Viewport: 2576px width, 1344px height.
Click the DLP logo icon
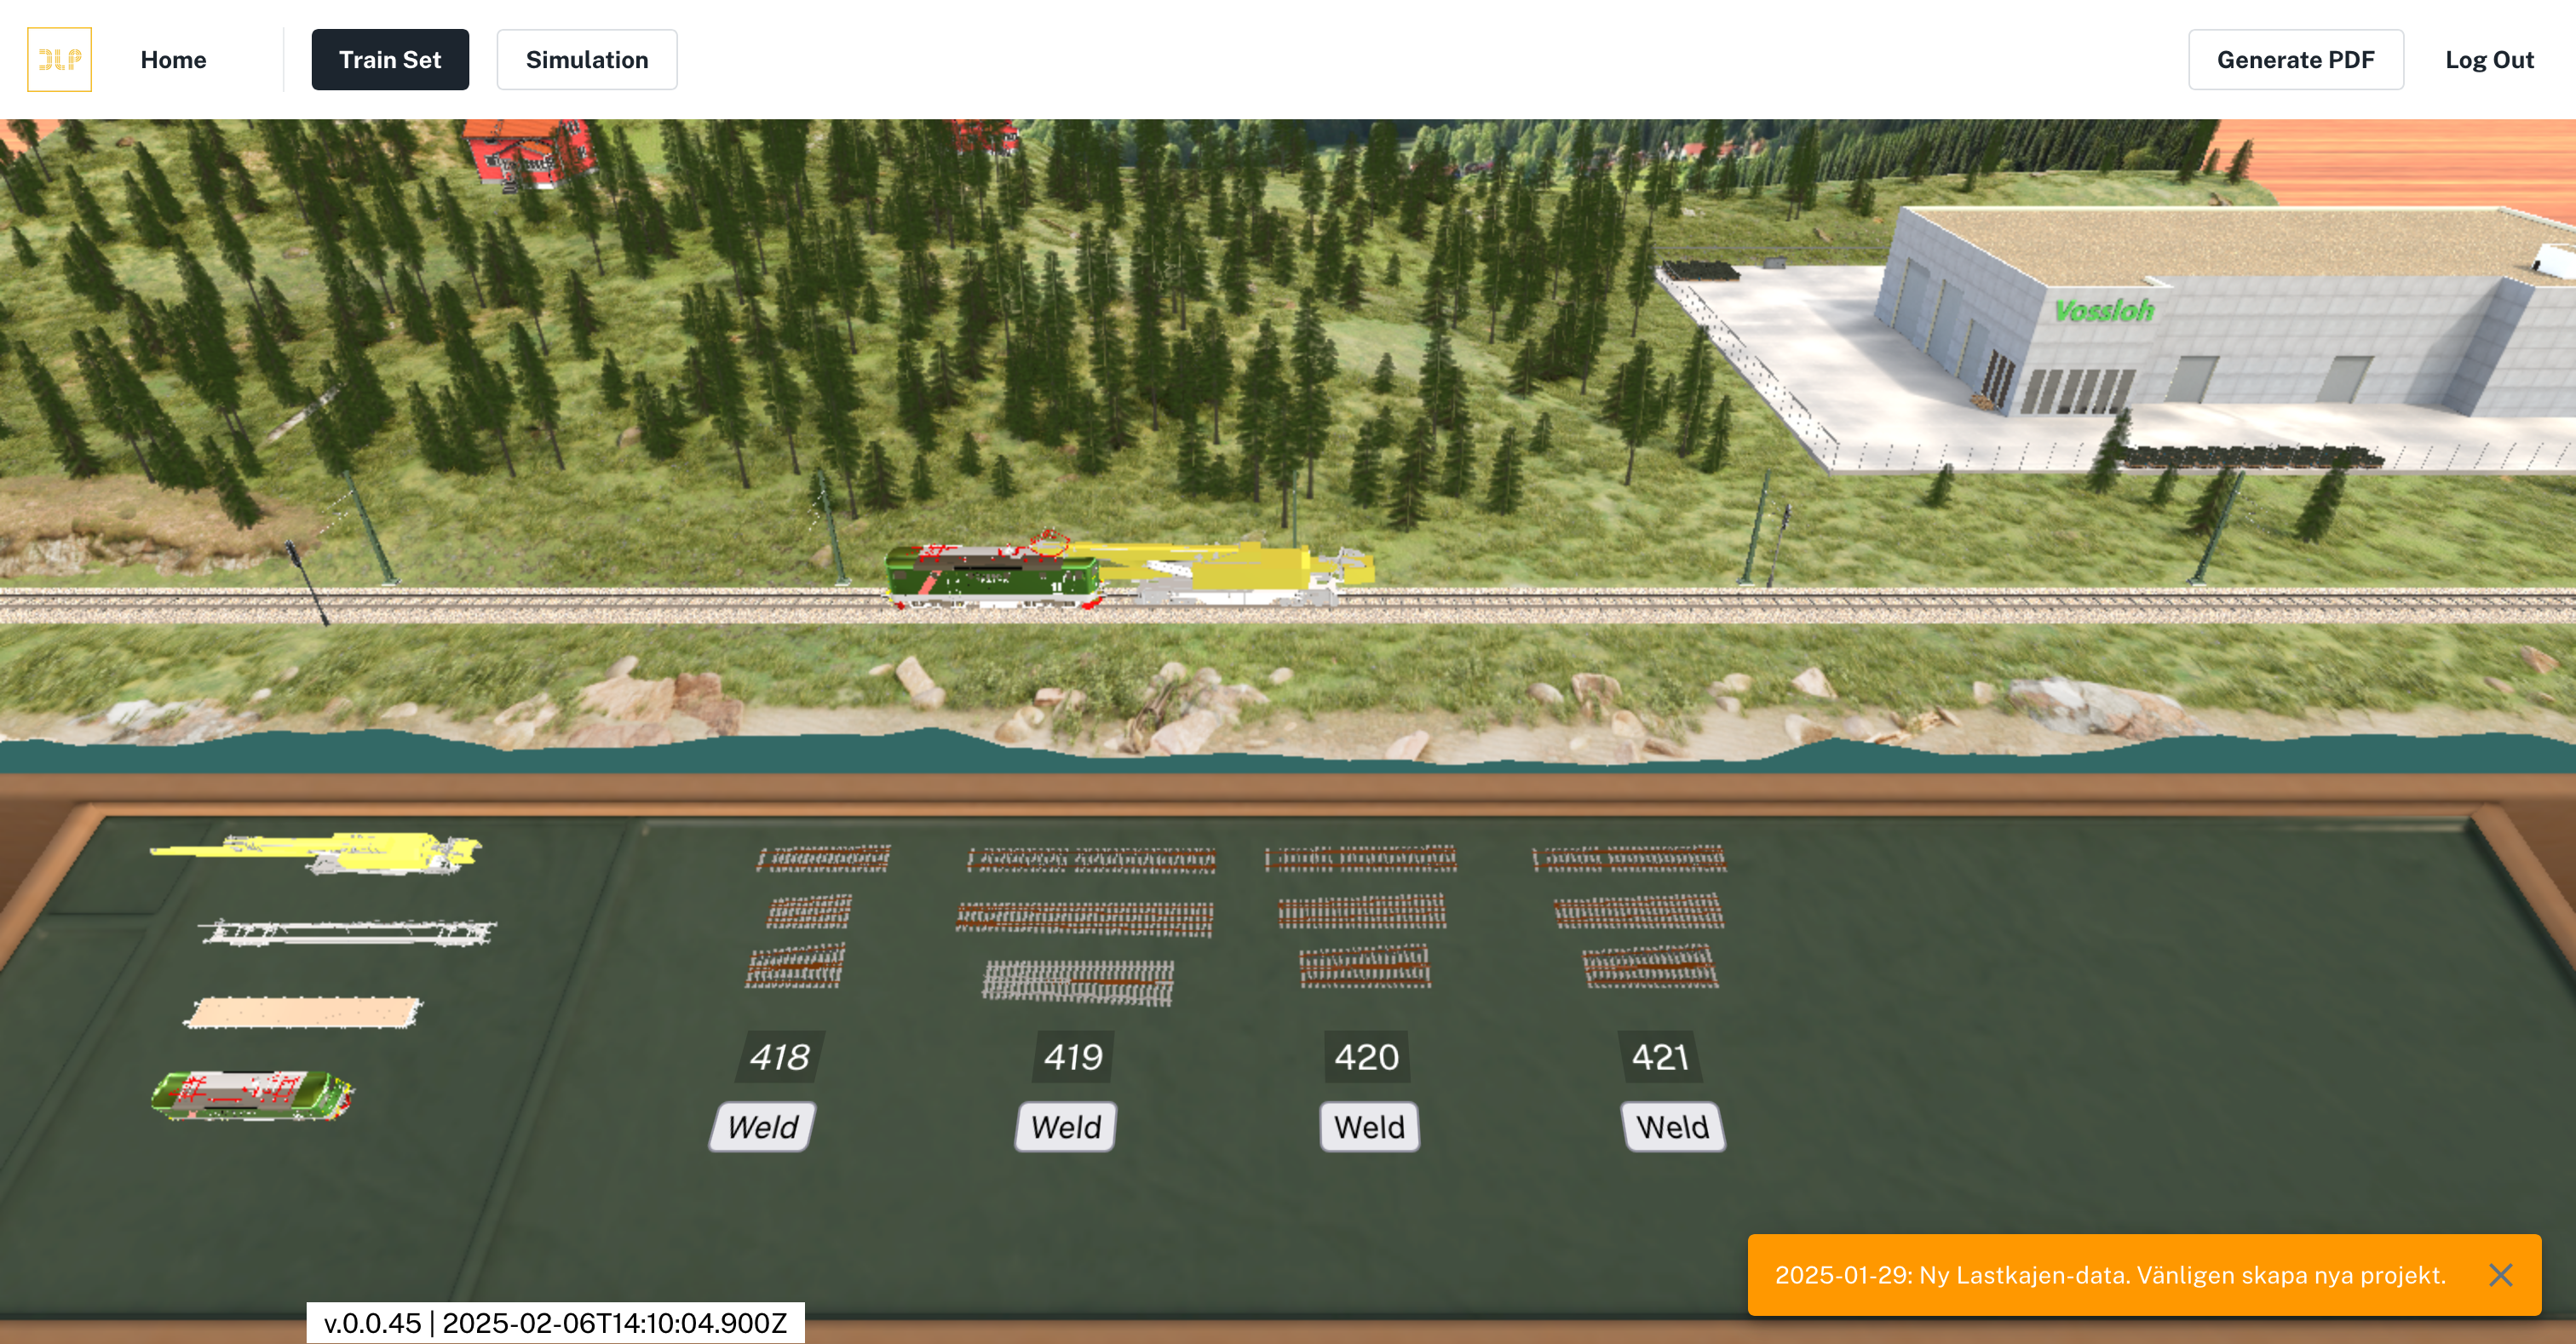(59, 60)
